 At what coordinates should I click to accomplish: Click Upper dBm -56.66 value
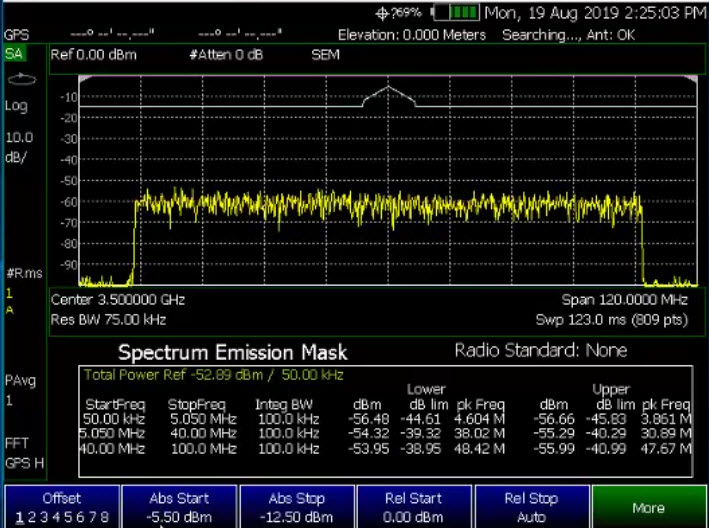point(554,419)
